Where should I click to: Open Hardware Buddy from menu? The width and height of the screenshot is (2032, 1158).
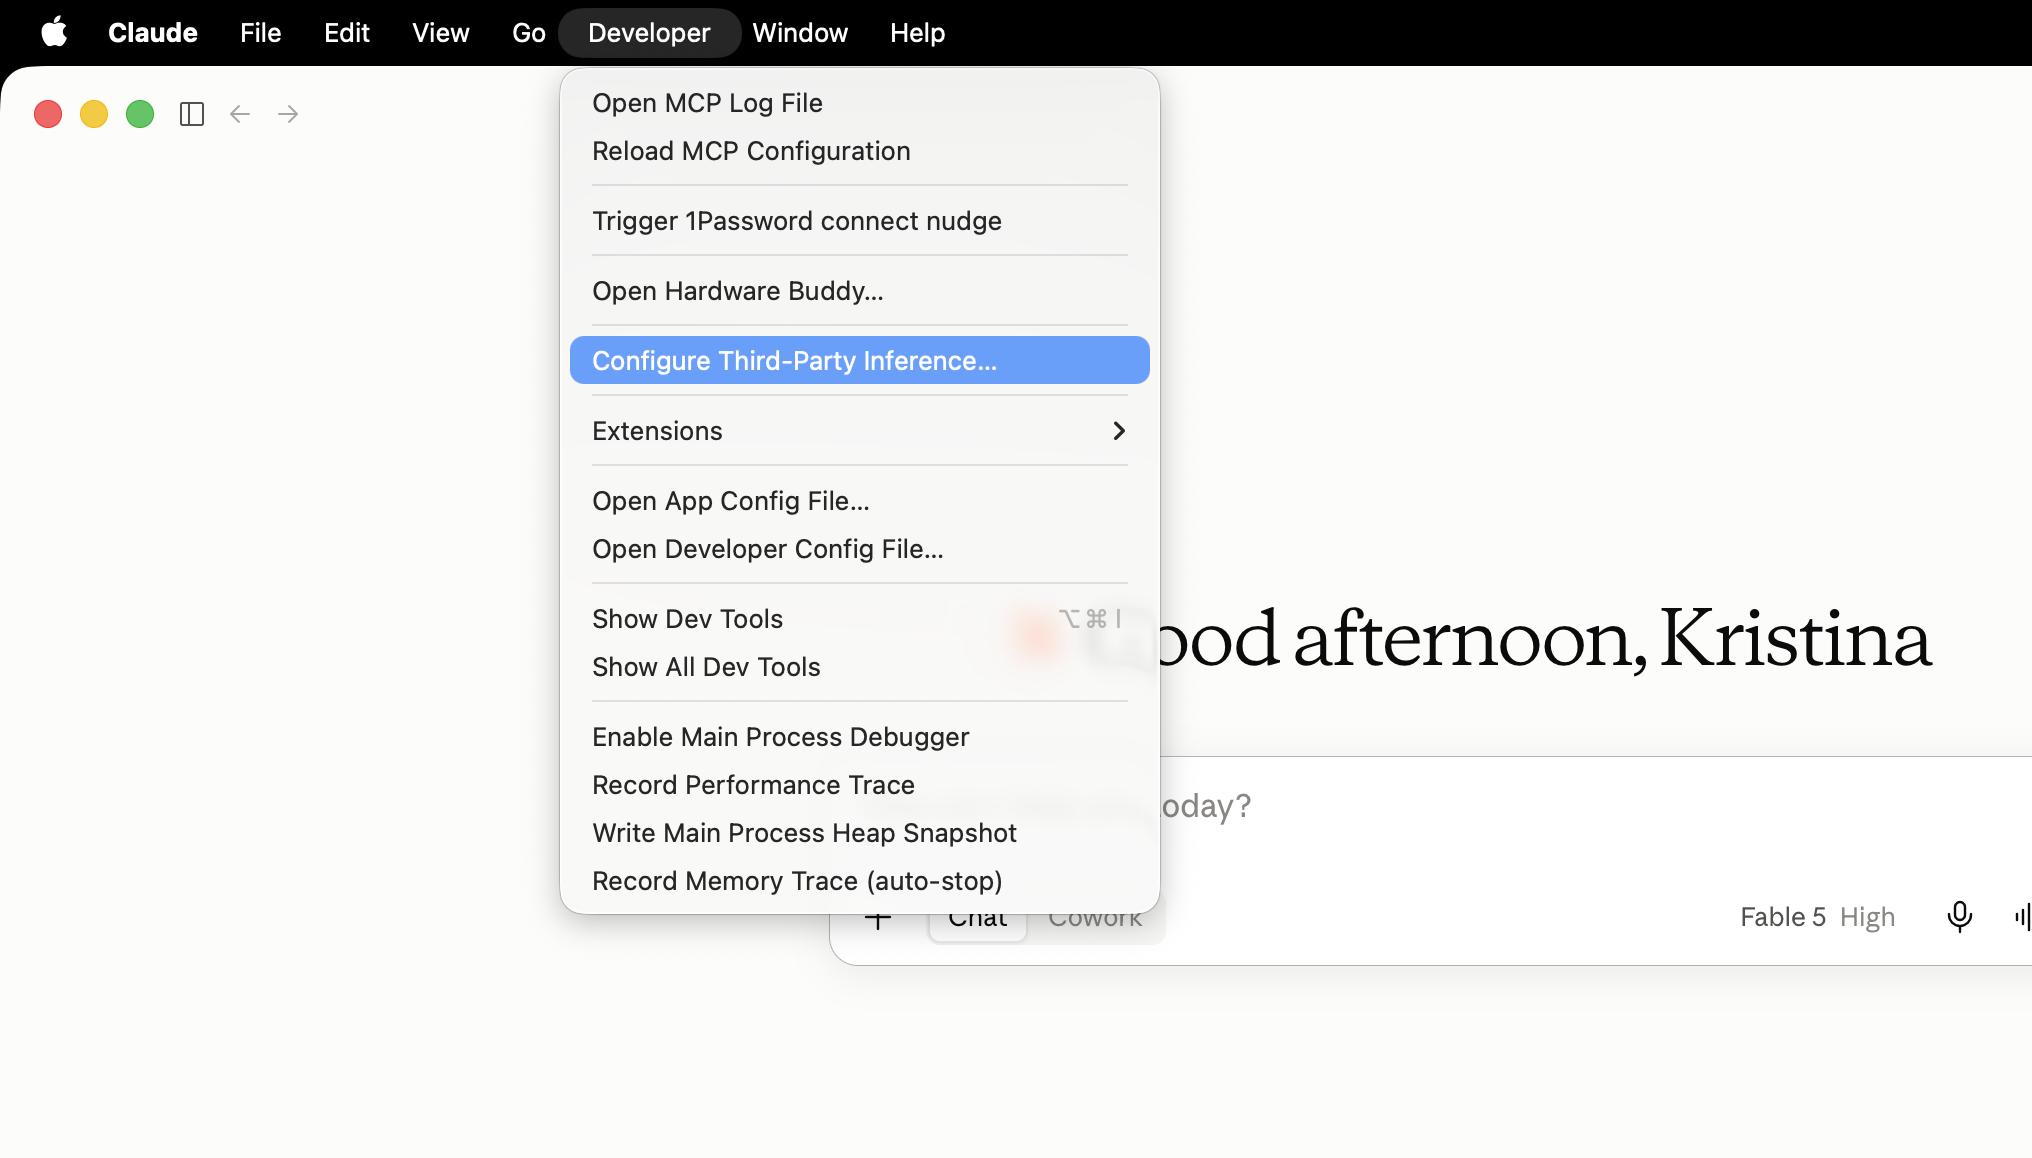coord(860,291)
